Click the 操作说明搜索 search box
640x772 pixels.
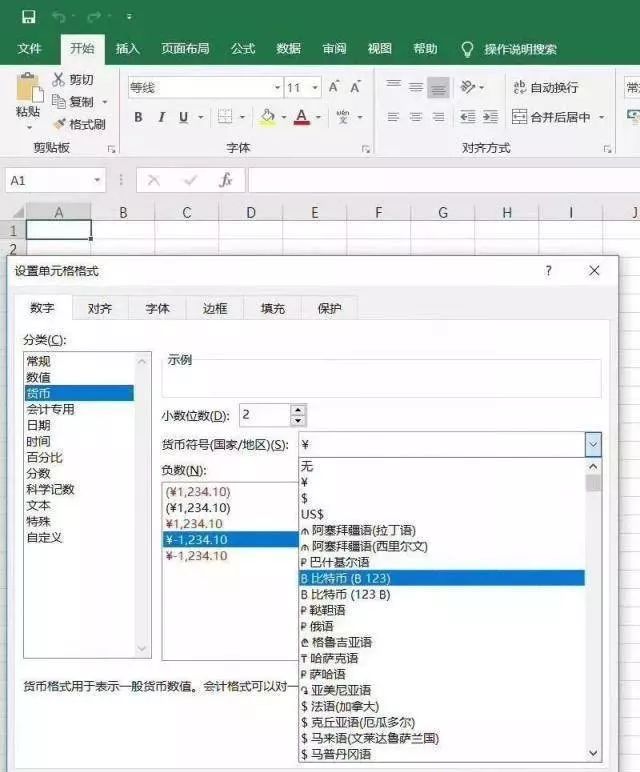[x=520, y=49]
